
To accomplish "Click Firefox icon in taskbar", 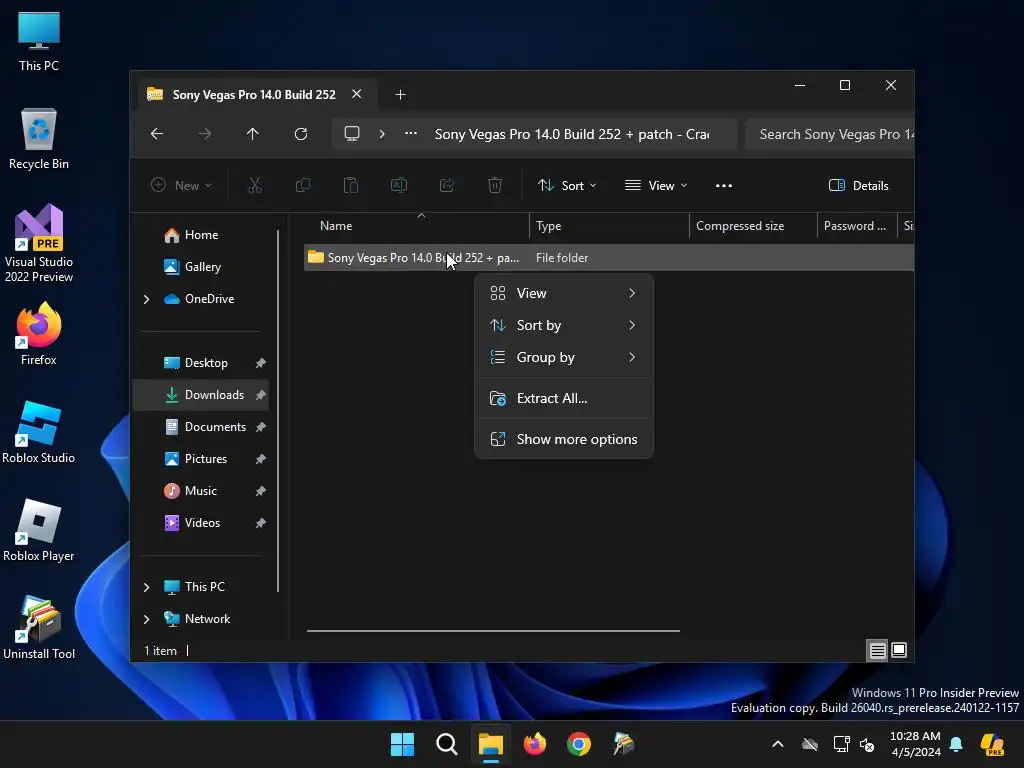I will point(535,744).
